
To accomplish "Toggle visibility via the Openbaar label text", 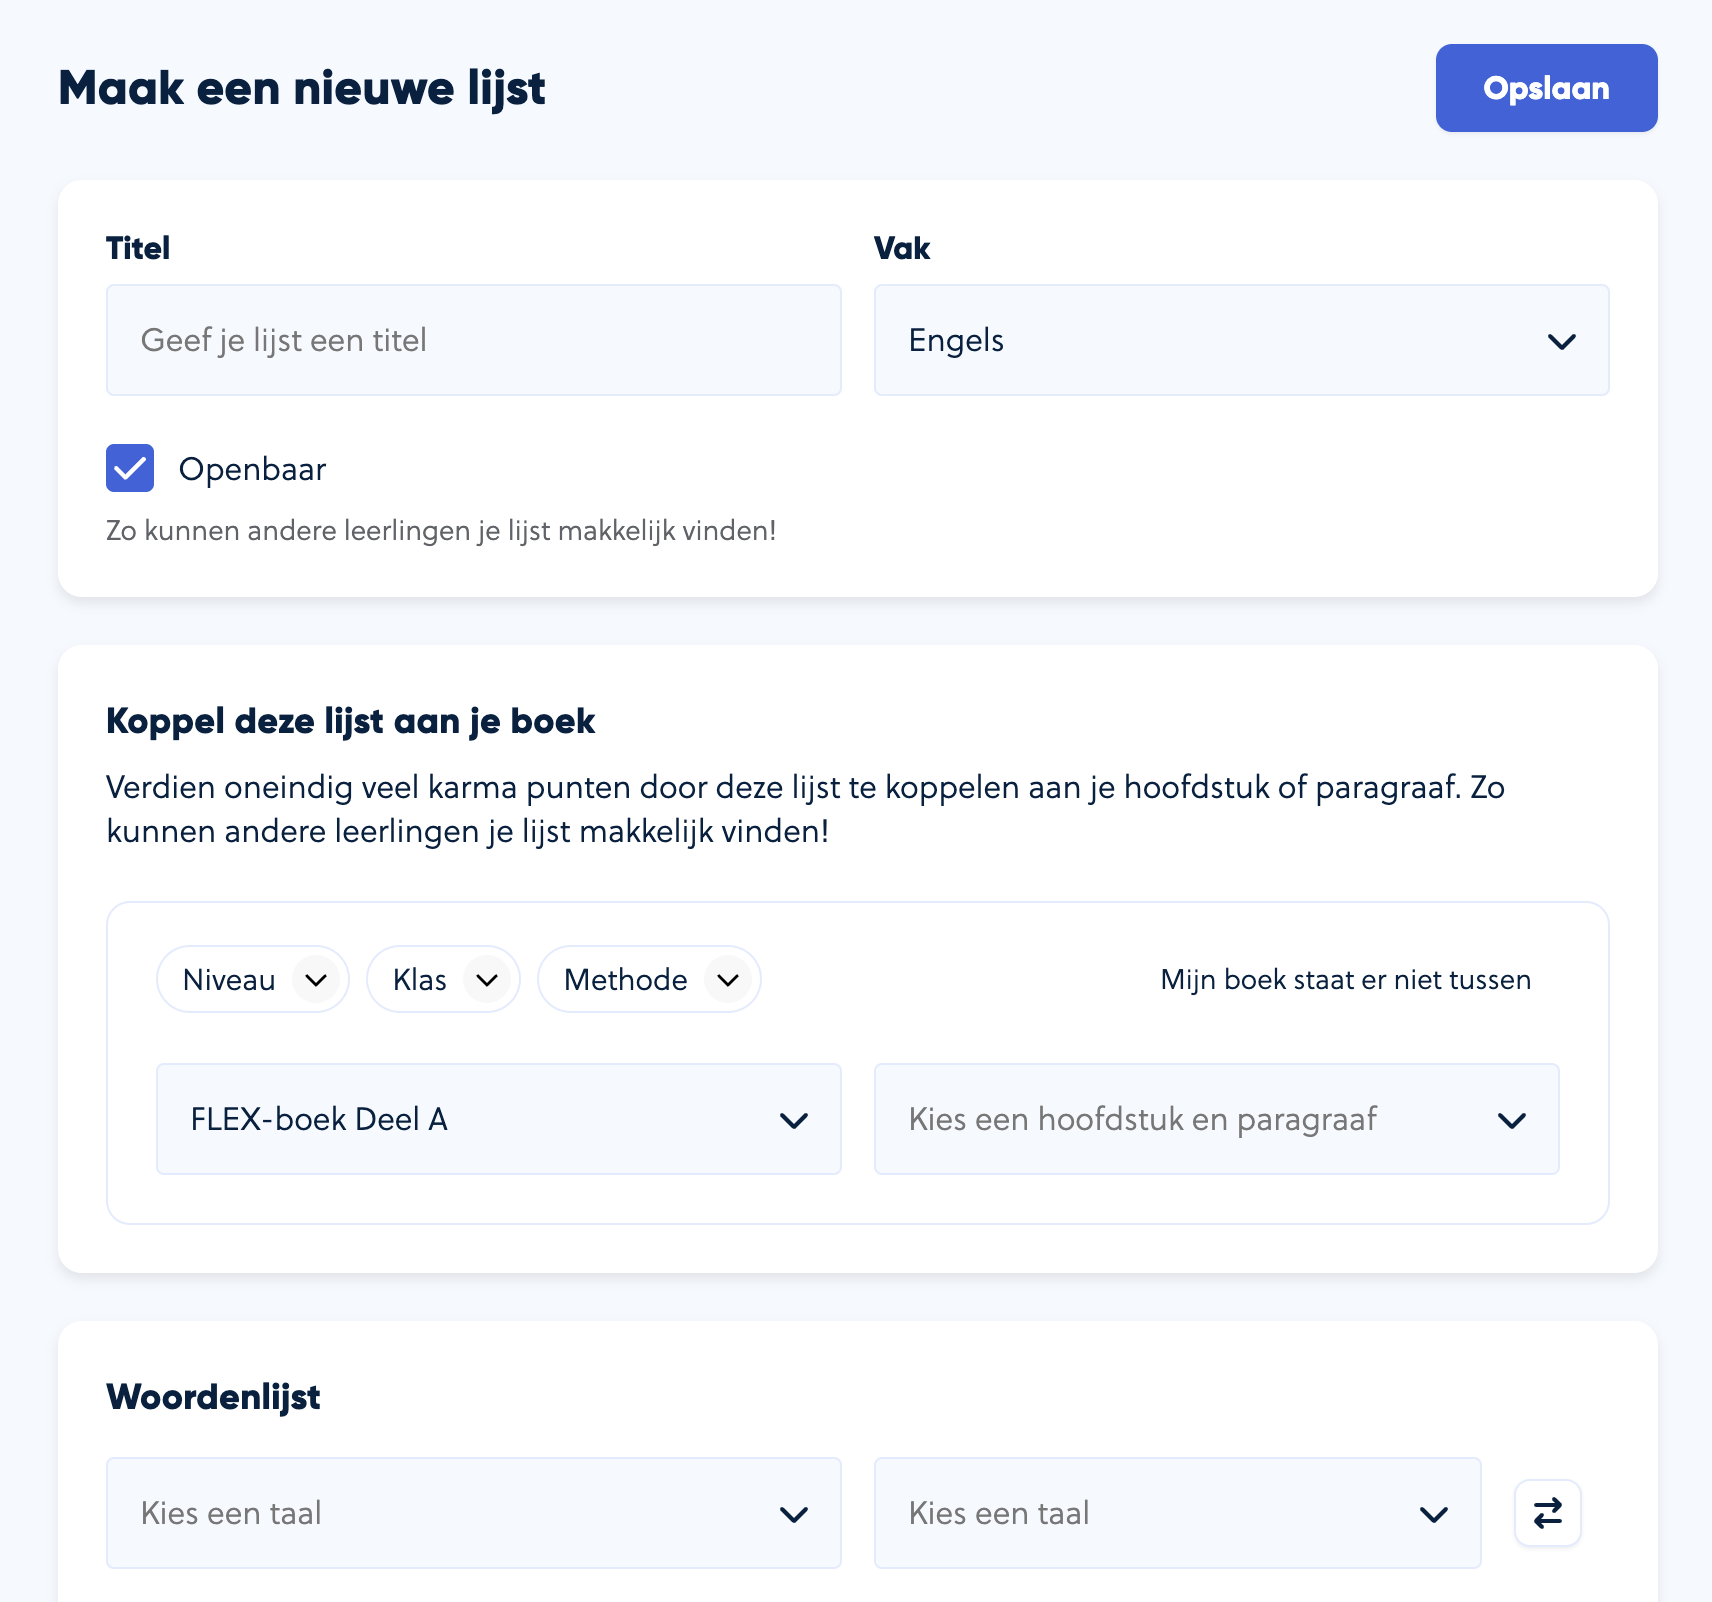I will tap(252, 469).
